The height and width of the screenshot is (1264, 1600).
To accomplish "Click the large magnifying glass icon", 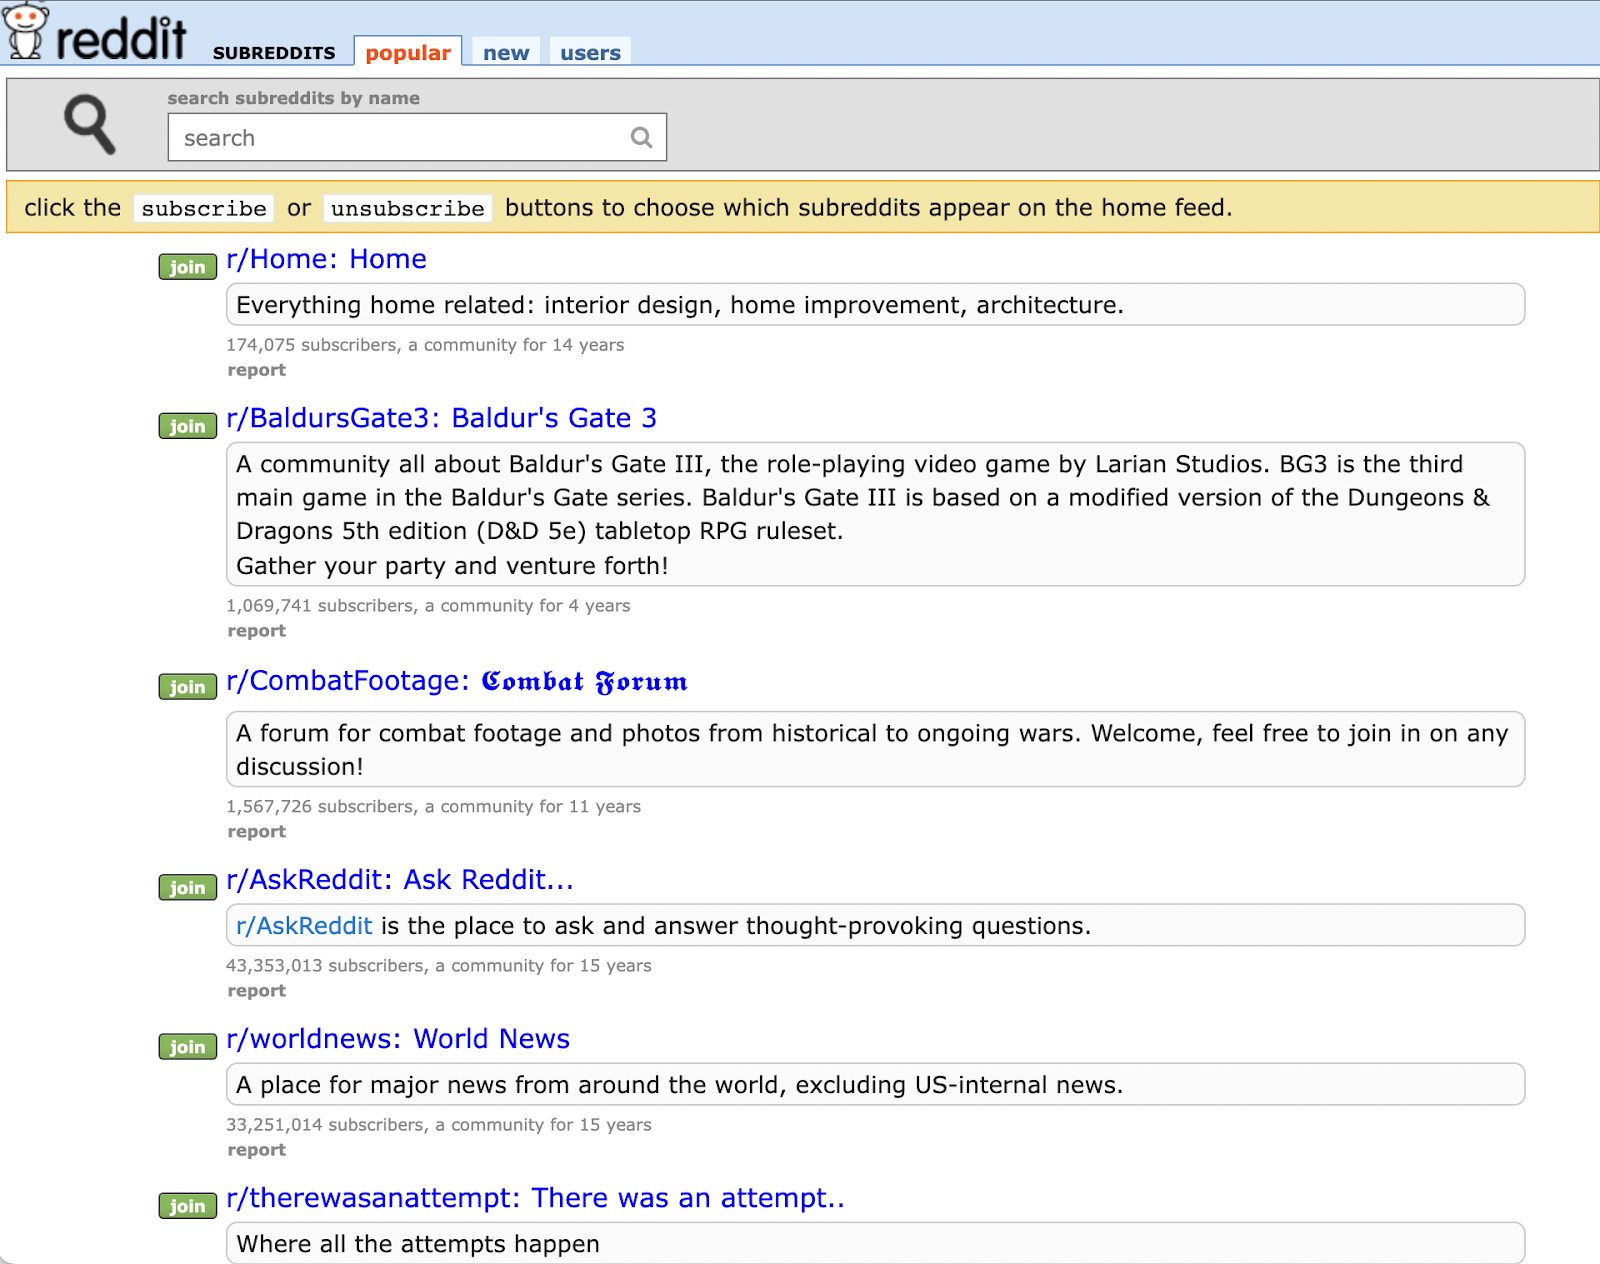I will [x=90, y=124].
